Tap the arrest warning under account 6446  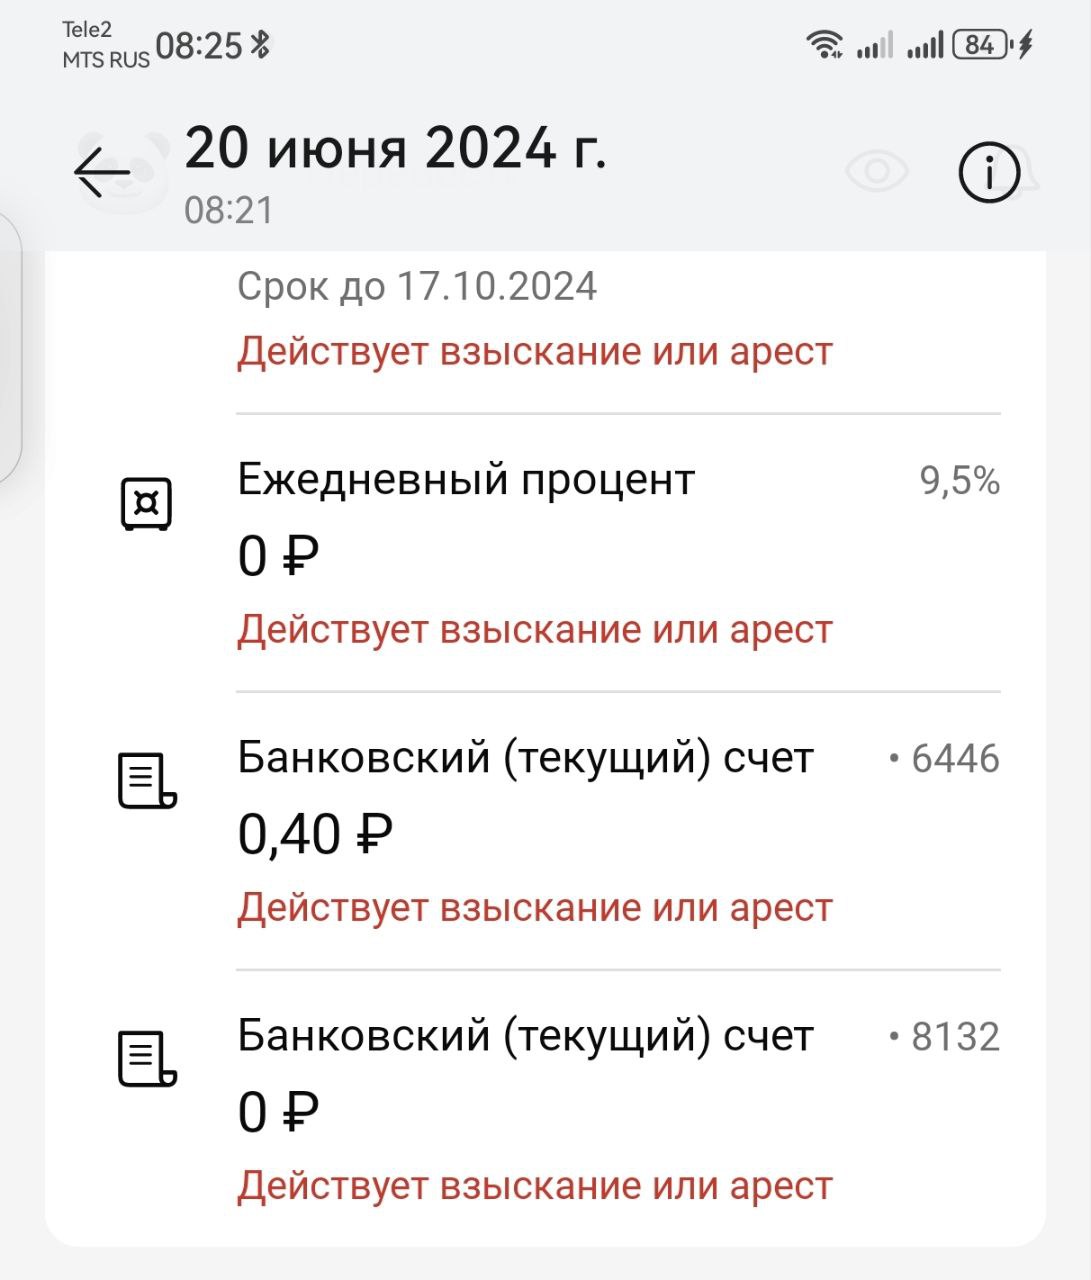(x=535, y=908)
